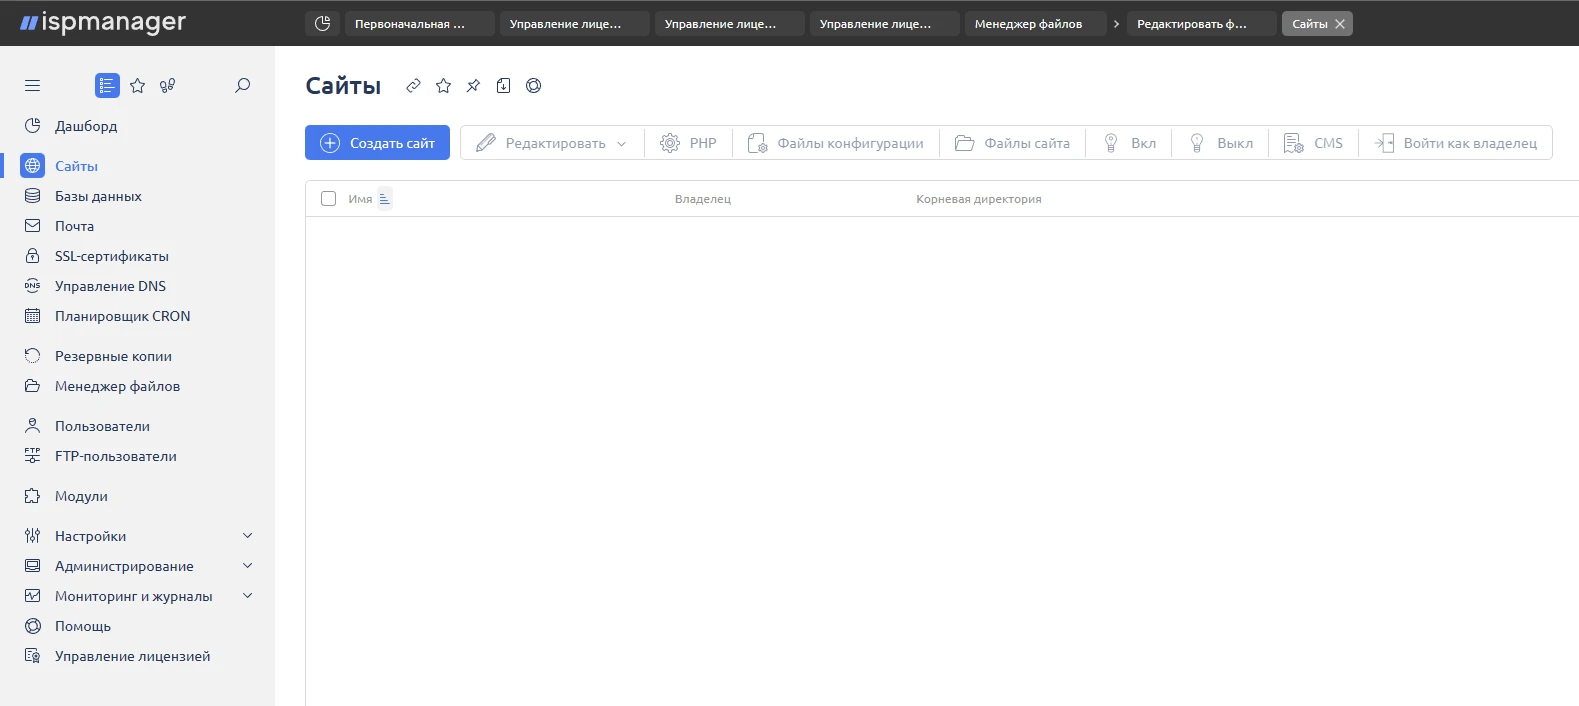
Task: Expand the Настройки sidebar section
Action: 248,536
